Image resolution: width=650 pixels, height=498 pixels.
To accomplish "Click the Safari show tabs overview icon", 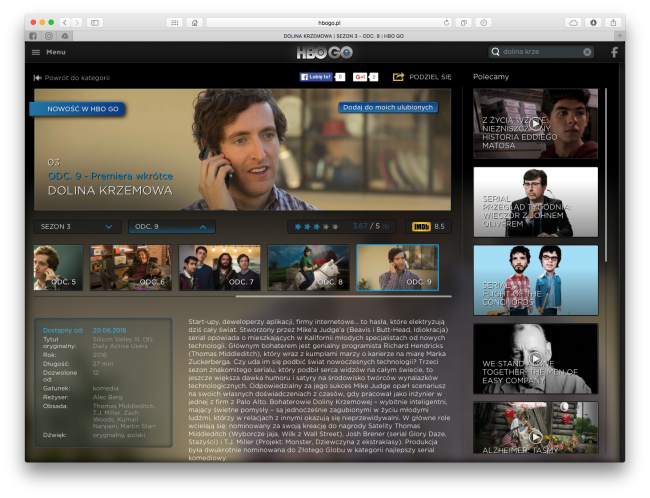I will (x=463, y=23).
